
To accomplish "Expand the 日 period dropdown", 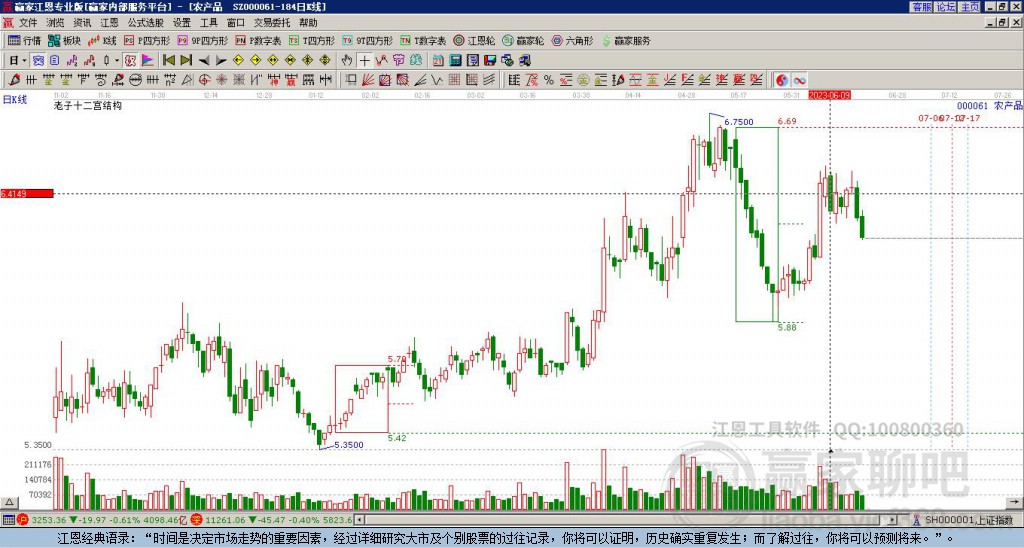I will [24, 61].
